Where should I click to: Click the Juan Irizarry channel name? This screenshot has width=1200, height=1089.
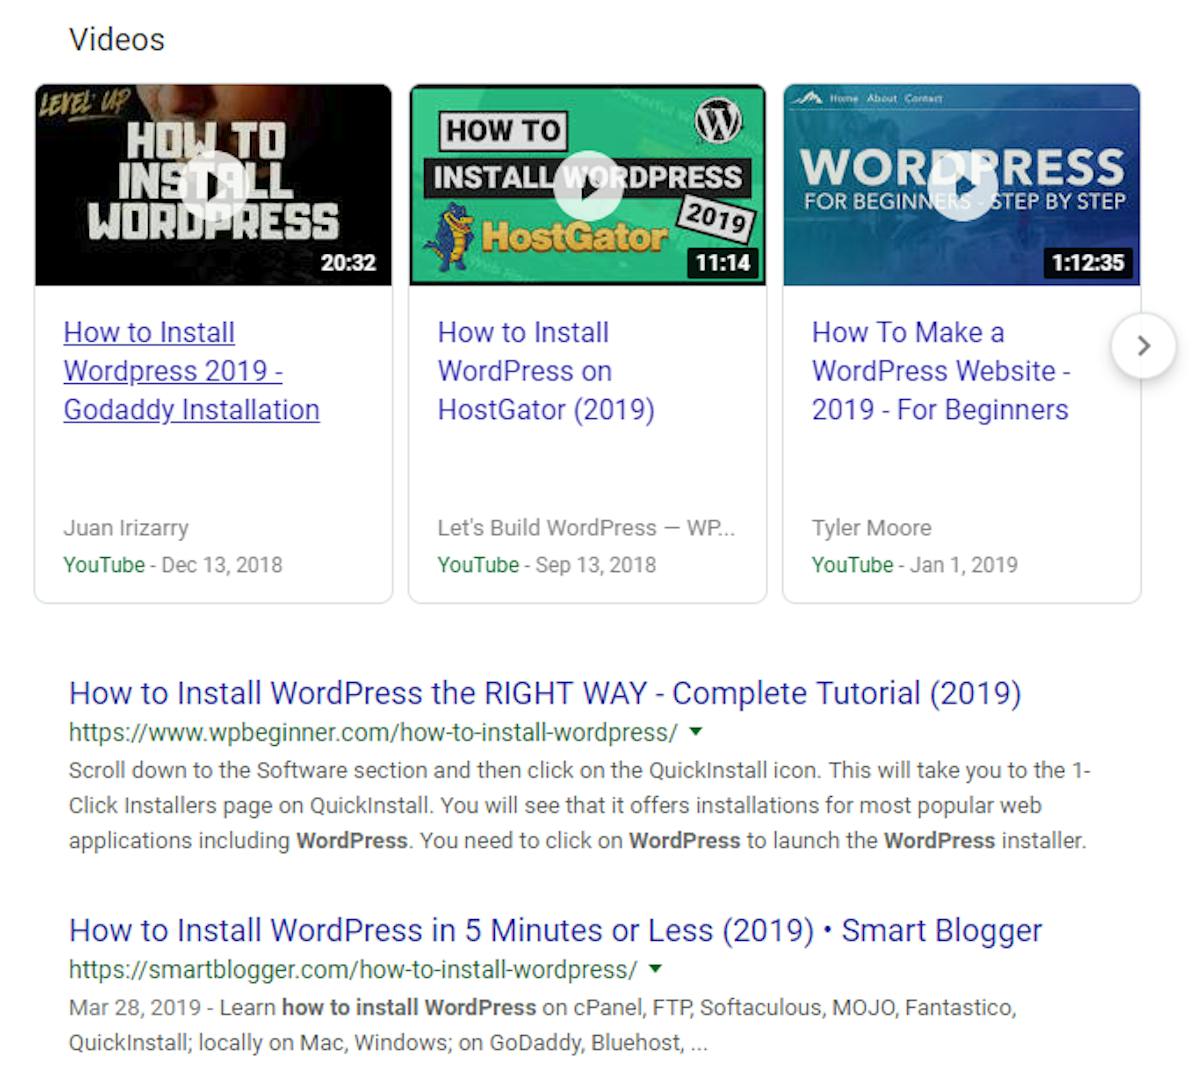coord(126,528)
